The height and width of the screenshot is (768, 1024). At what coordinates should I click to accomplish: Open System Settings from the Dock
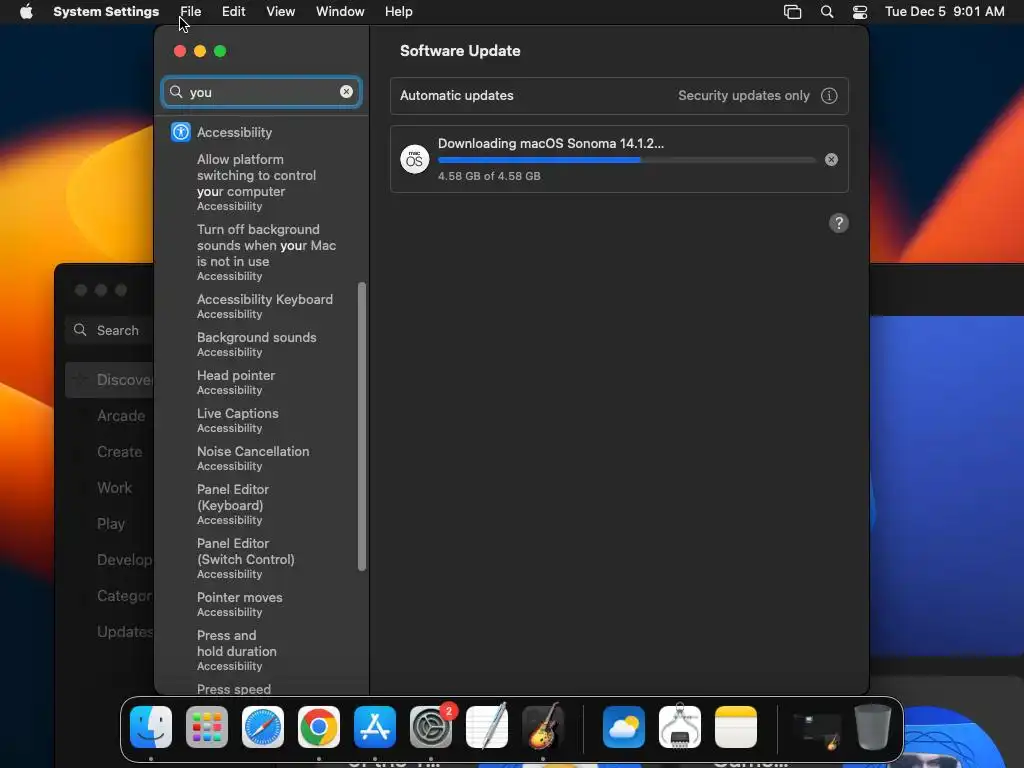[x=431, y=727]
